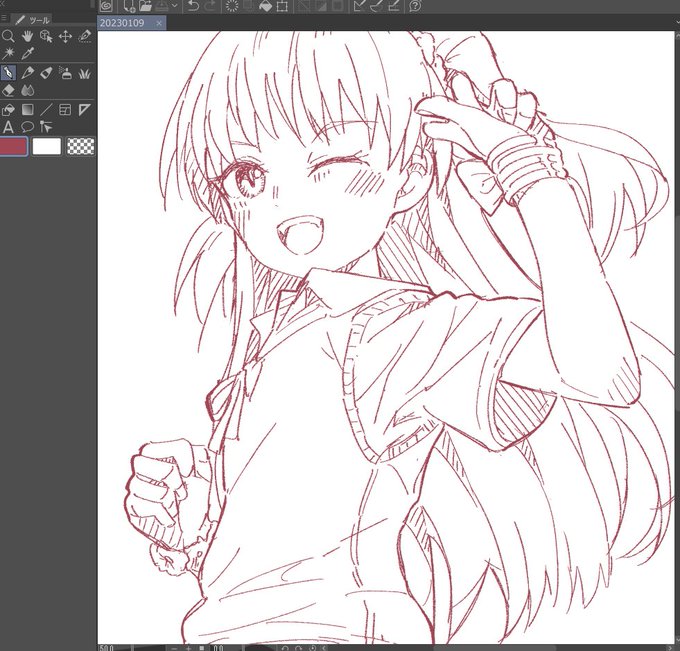Click the Undo arrow
The width and height of the screenshot is (680, 651).
tap(193, 6)
